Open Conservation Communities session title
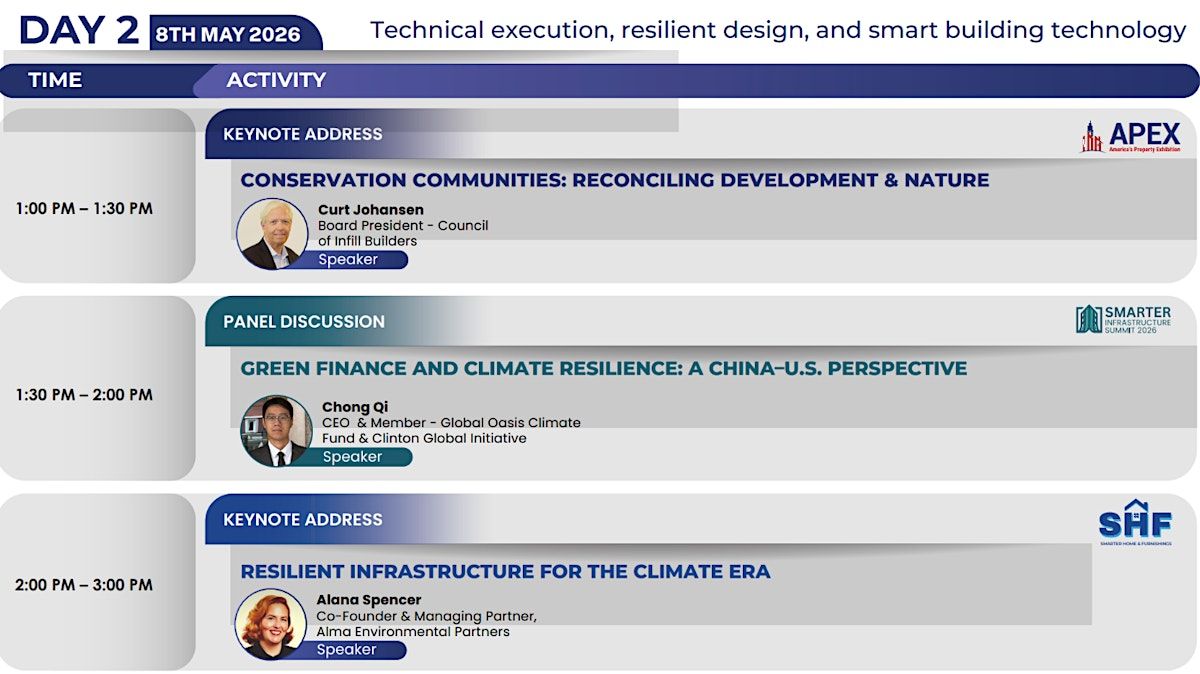Screen dimensions: 1200x674 click(614, 180)
